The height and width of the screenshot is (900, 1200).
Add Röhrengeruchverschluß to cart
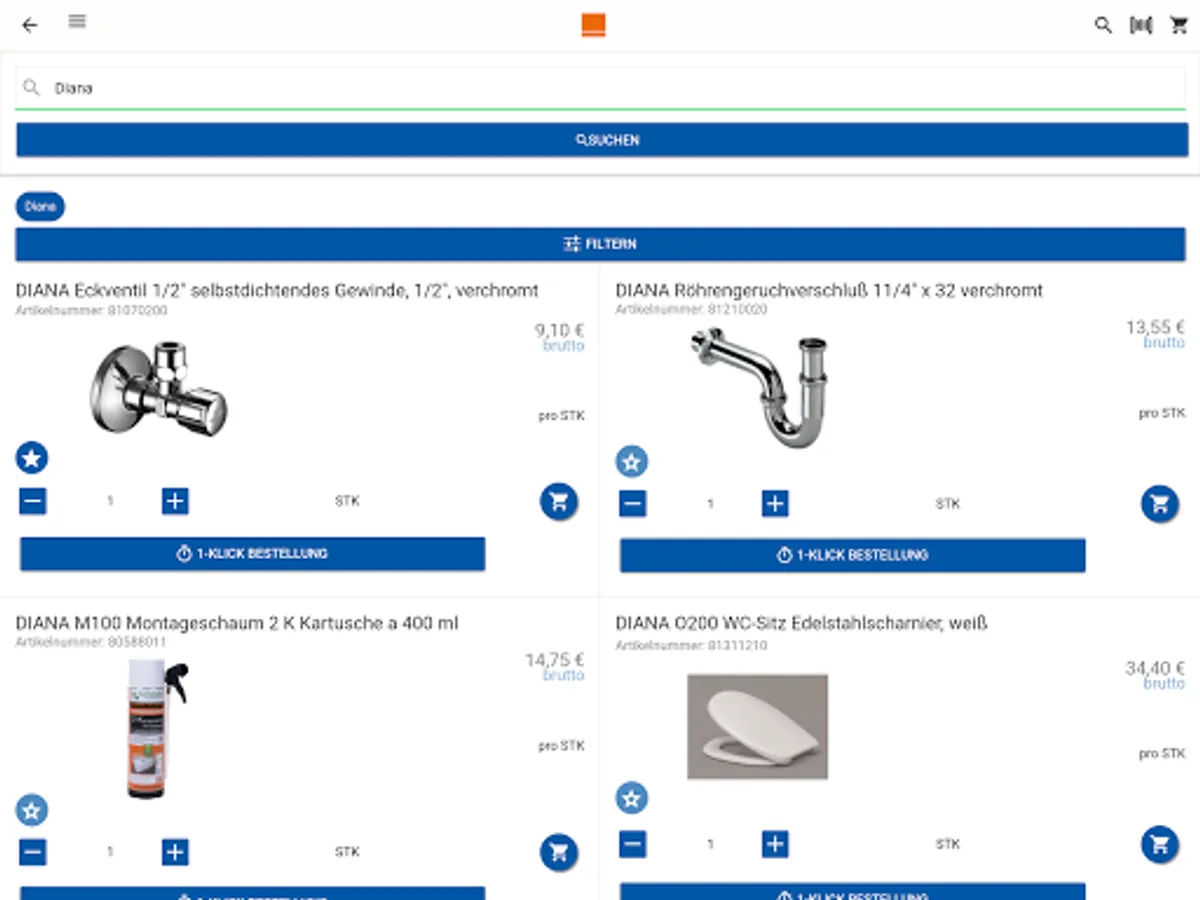pyautogui.click(x=1160, y=504)
